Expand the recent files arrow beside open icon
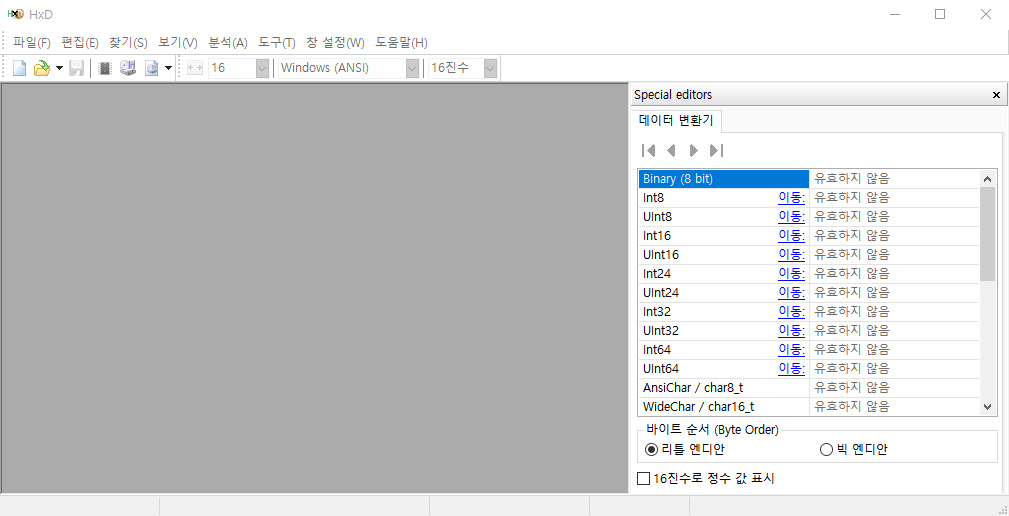1009x516 pixels. click(x=59, y=68)
